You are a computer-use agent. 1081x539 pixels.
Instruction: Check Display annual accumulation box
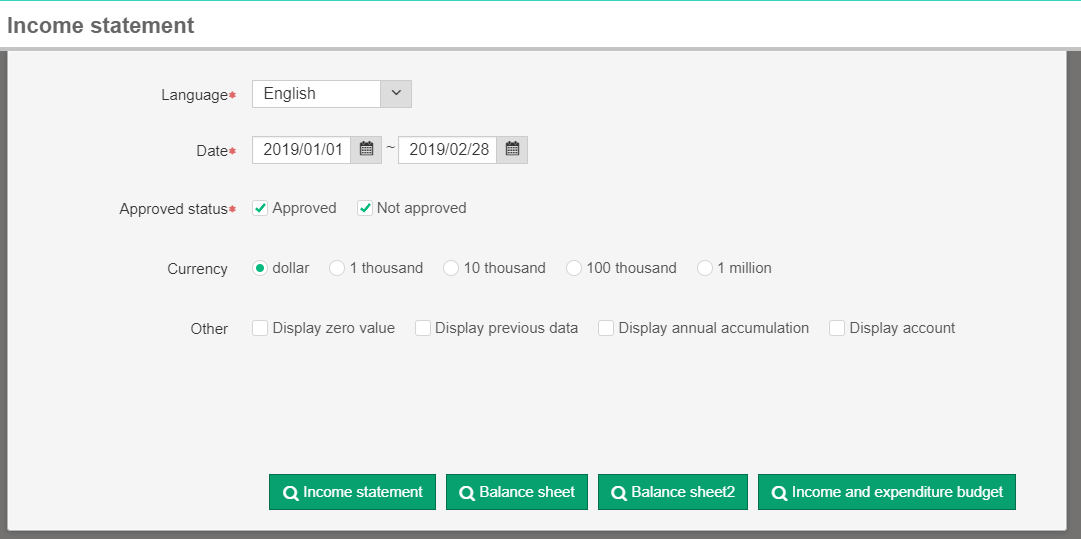[x=606, y=328]
